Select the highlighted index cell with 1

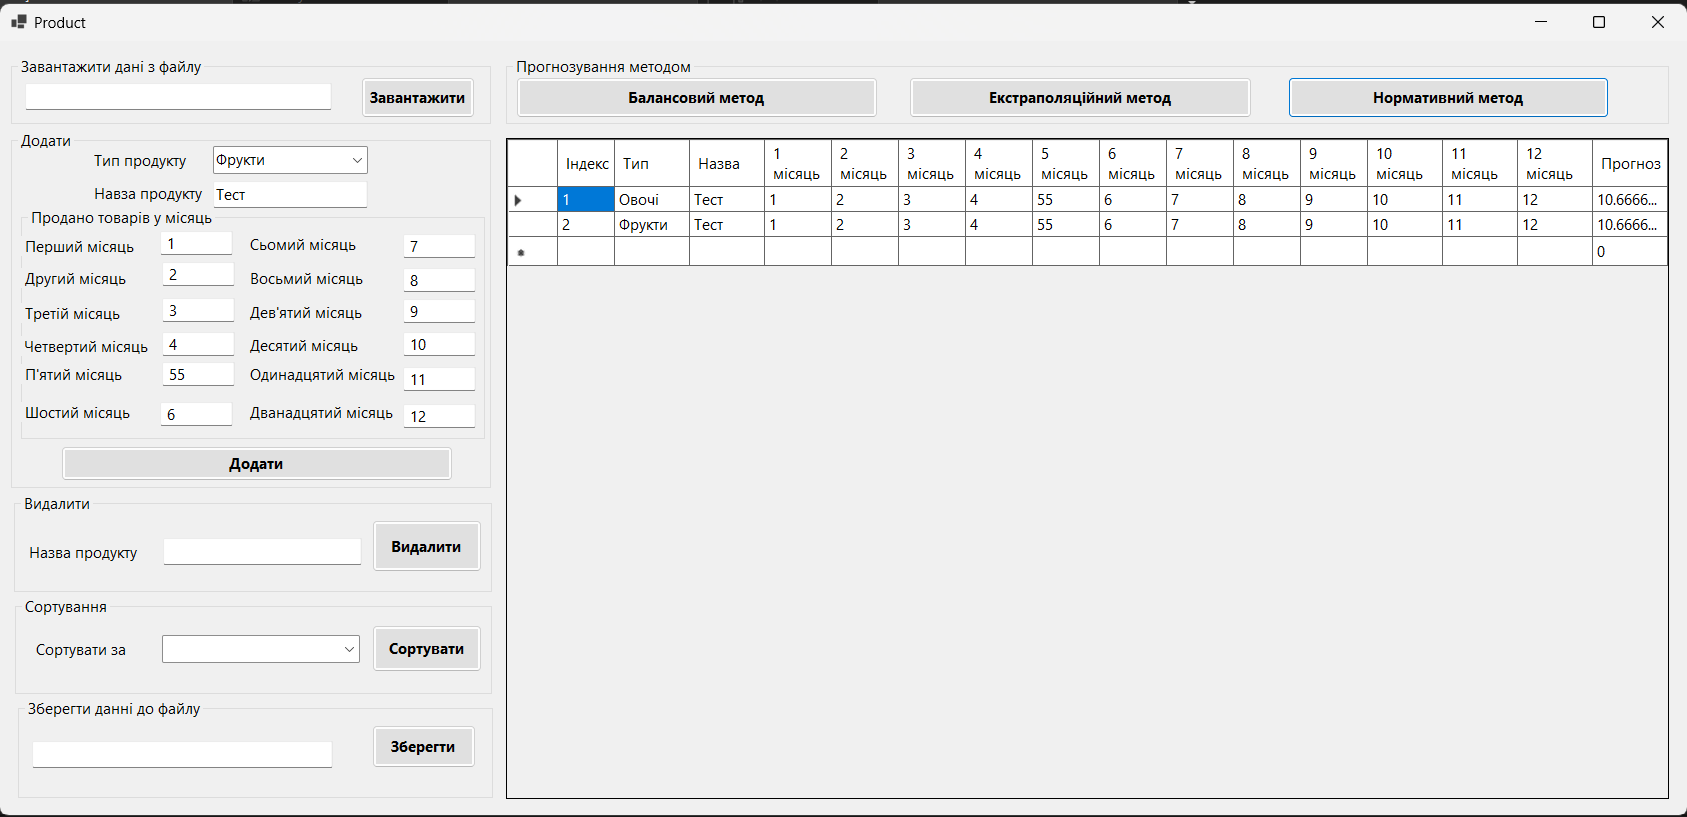pos(586,200)
